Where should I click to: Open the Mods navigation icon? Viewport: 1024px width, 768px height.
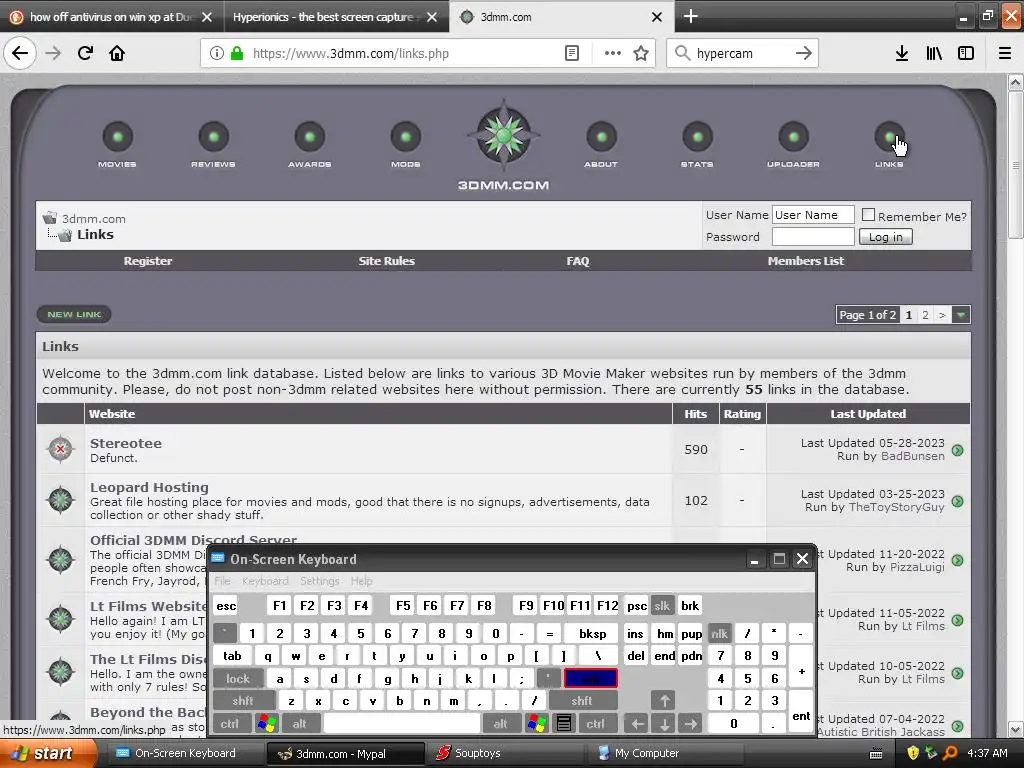(406, 137)
